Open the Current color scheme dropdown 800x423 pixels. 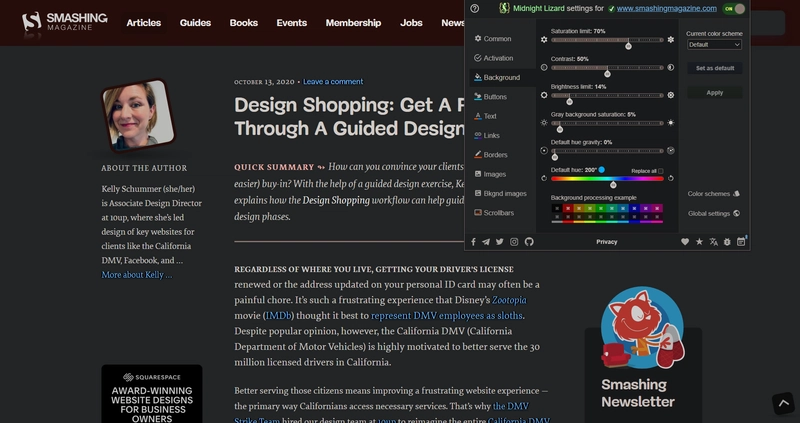[x=714, y=44]
